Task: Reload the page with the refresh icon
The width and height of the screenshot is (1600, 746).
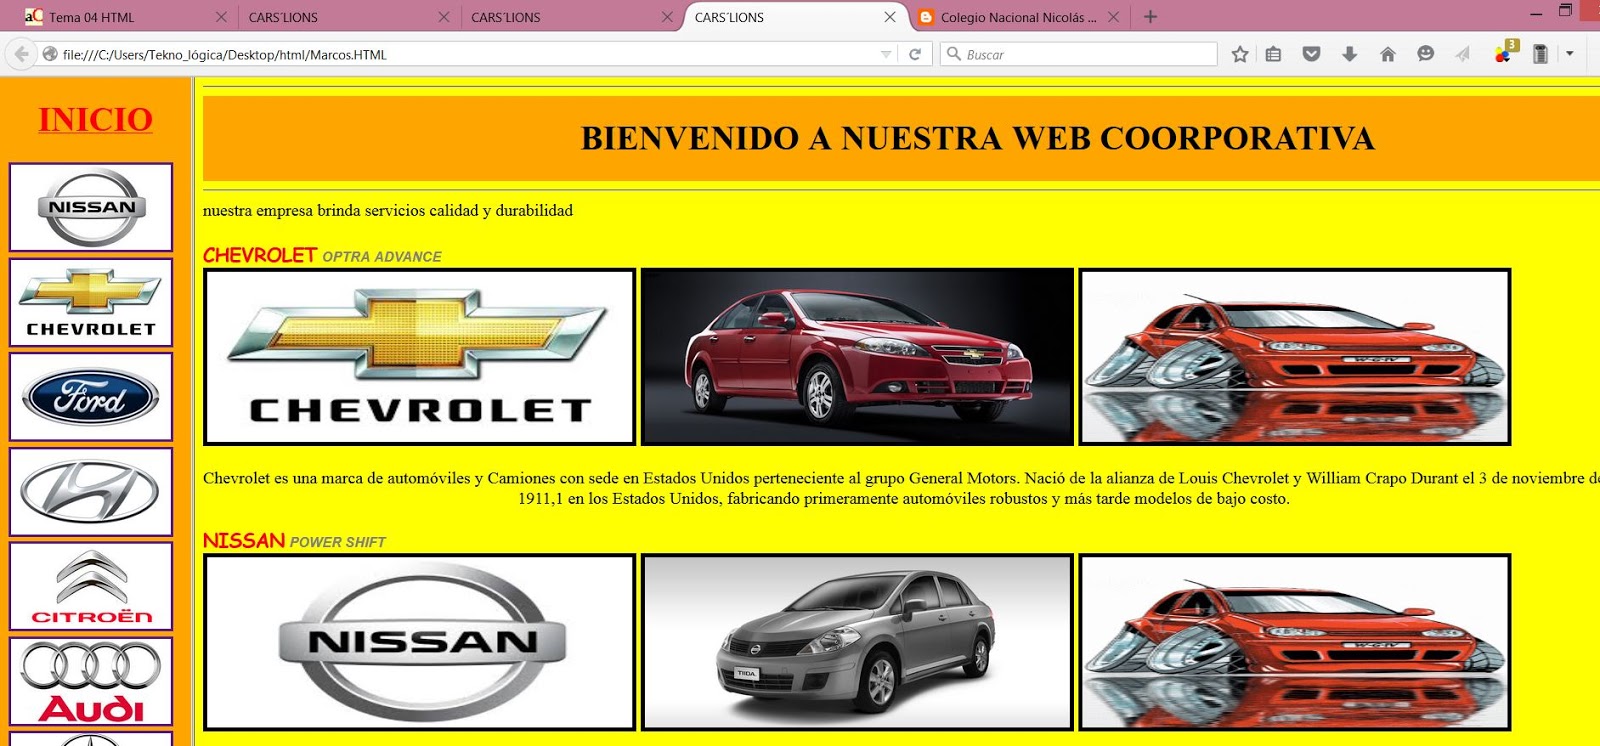Action: 914,54
